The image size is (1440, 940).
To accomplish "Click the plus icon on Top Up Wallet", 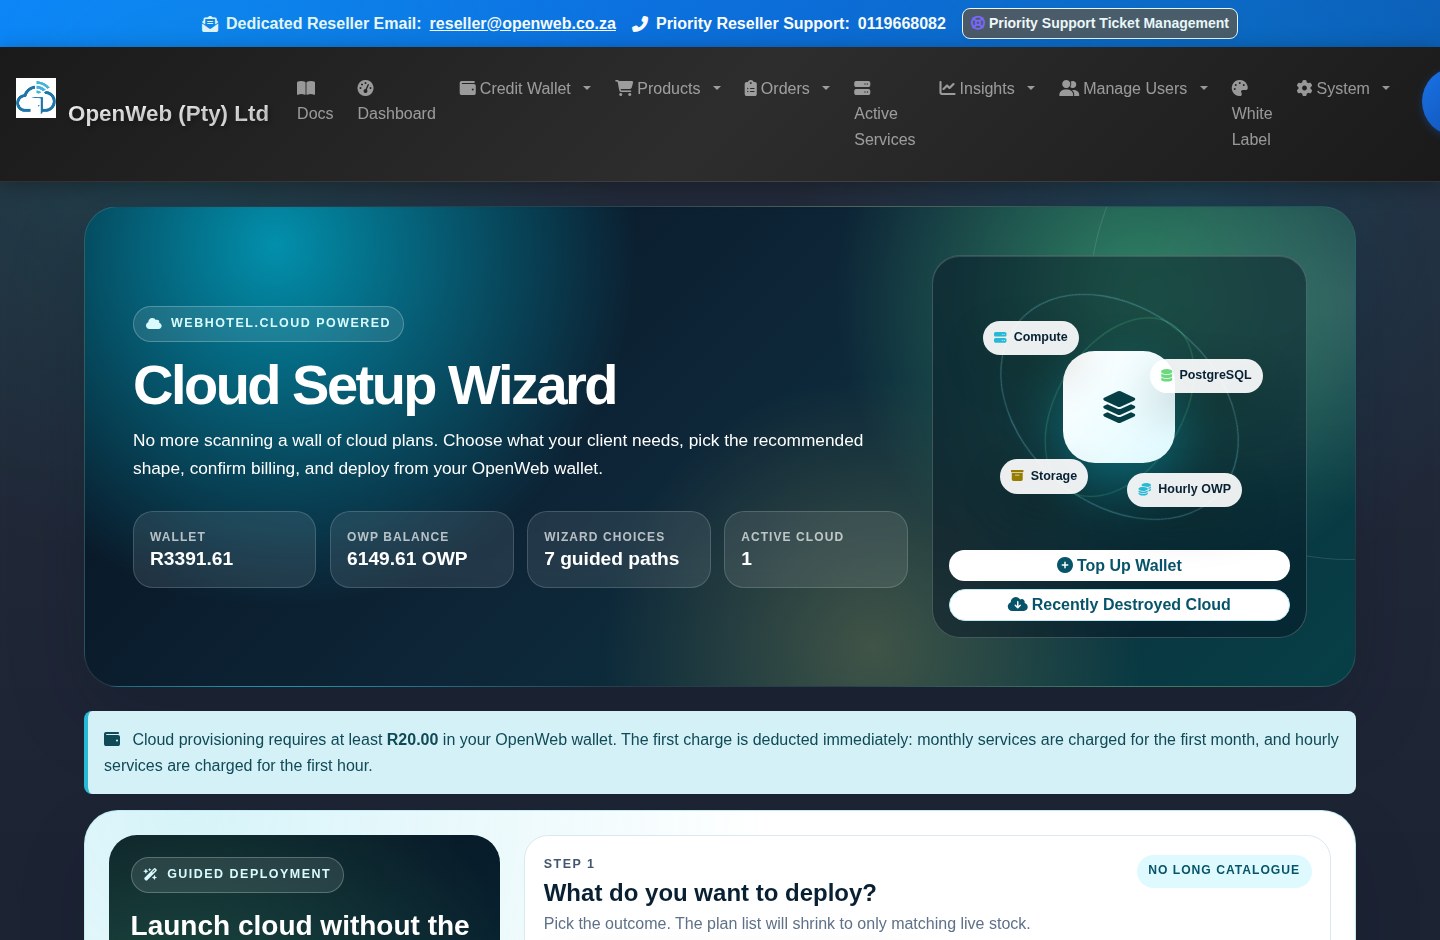I will click(x=1065, y=565).
